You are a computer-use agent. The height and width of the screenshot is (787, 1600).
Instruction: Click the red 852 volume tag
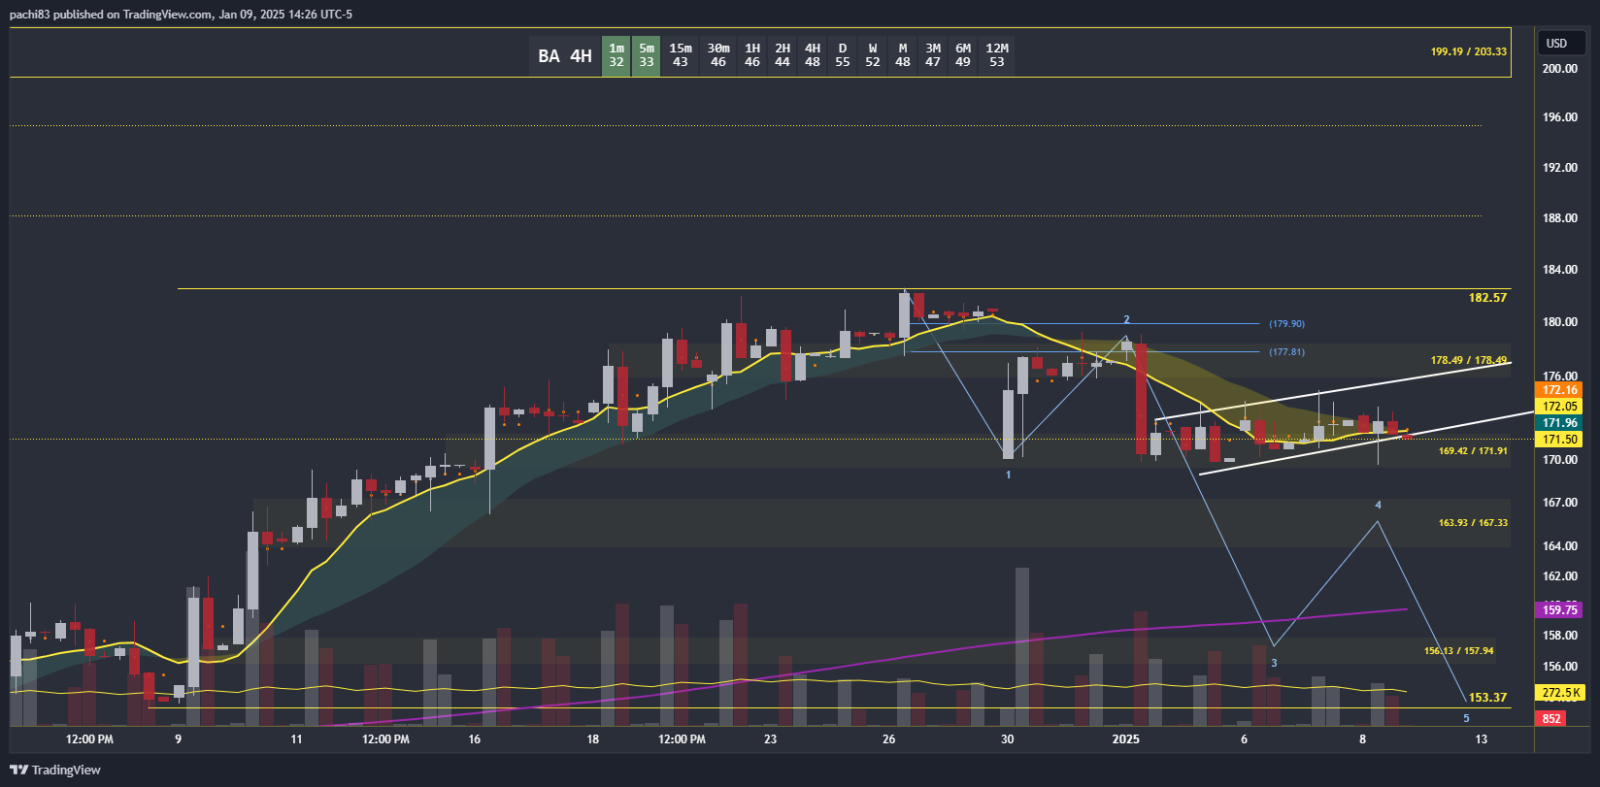[x=1551, y=719]
